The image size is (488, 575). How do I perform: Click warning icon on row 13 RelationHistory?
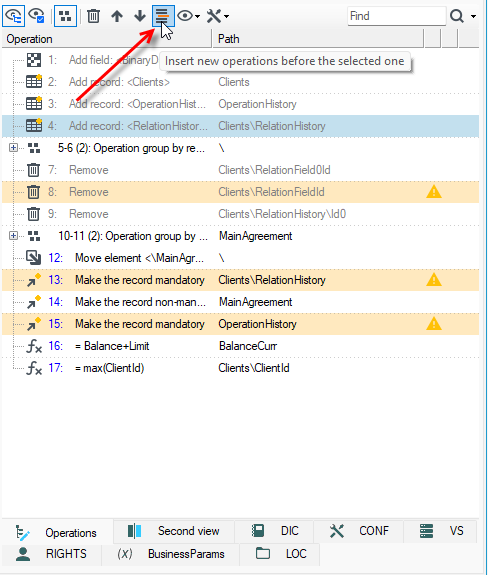(434, 280)
